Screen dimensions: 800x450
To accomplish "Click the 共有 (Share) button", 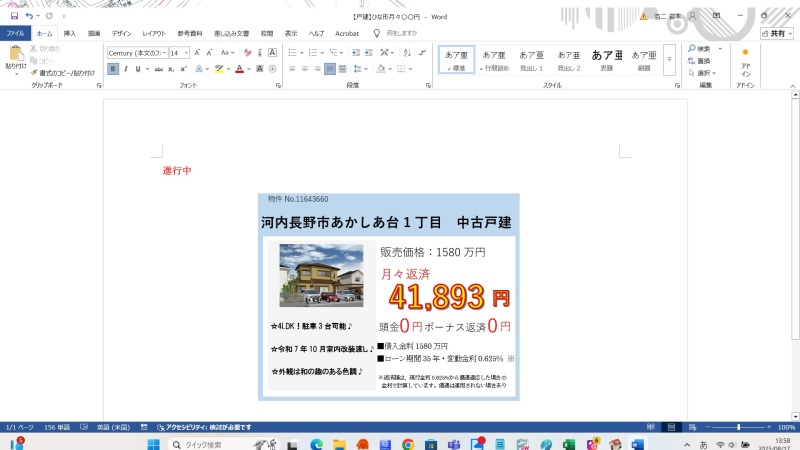I will pos(776,33).
